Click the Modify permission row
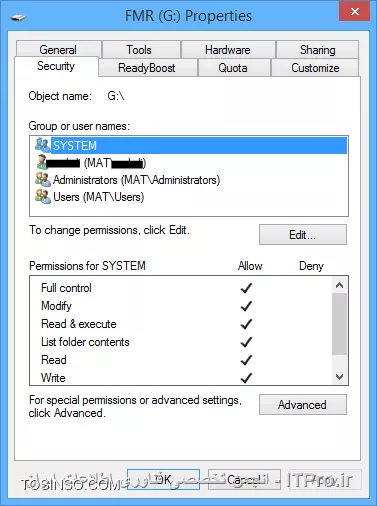 (181, 306)
